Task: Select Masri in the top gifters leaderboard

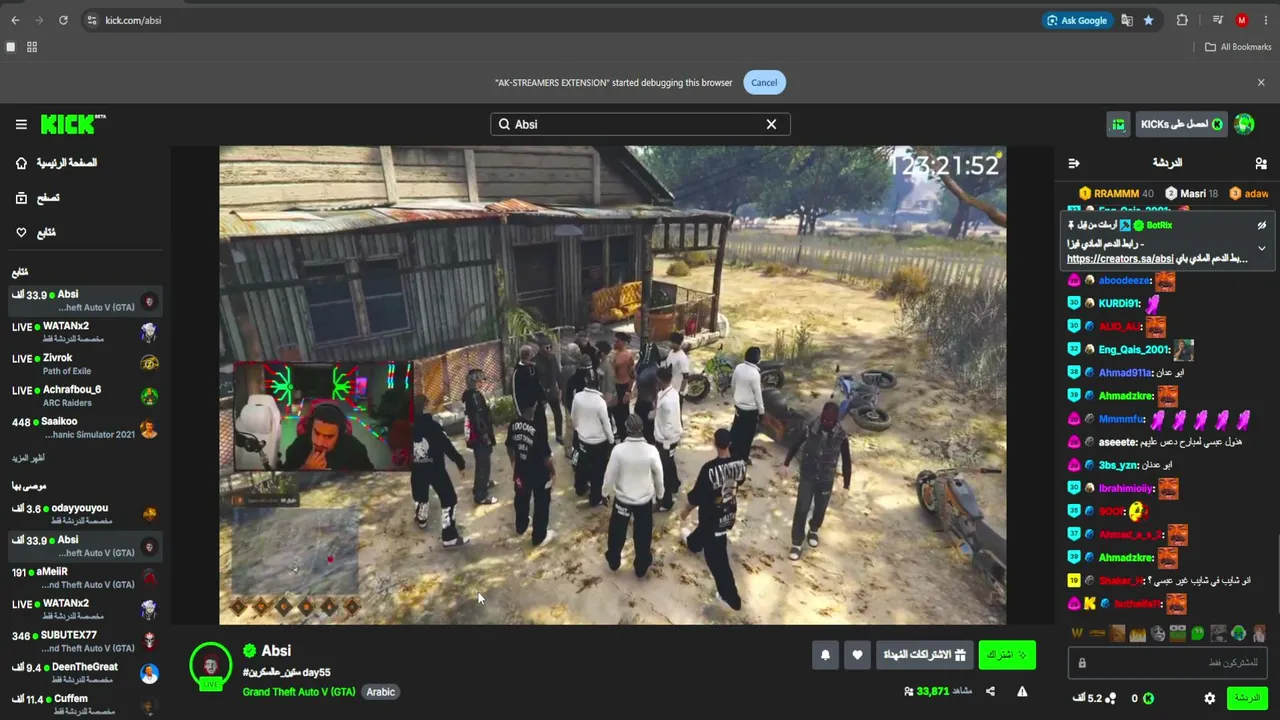Action: click(1192, 194)
